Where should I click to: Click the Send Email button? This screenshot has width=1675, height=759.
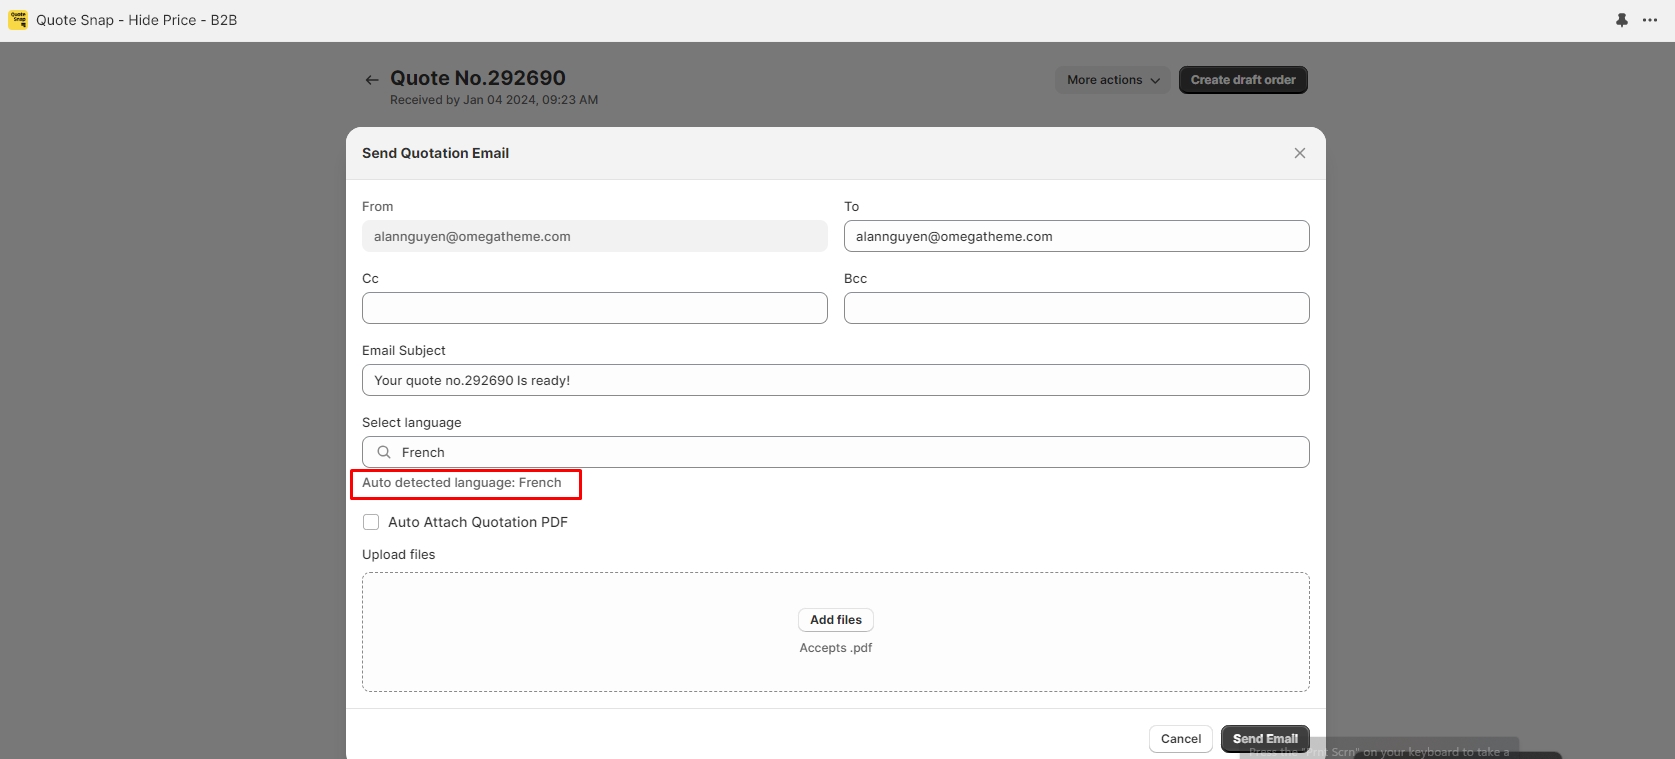[x=1264, y=739]
